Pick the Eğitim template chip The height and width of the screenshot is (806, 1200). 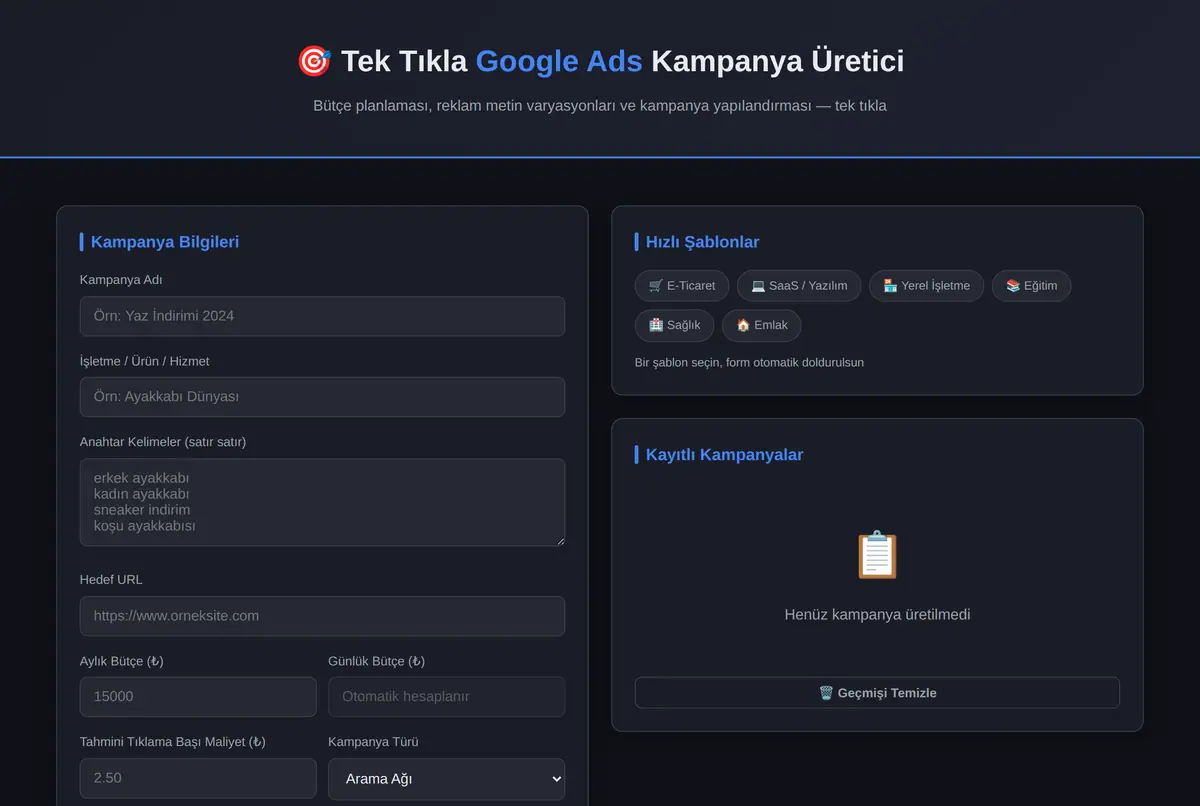1031,286
